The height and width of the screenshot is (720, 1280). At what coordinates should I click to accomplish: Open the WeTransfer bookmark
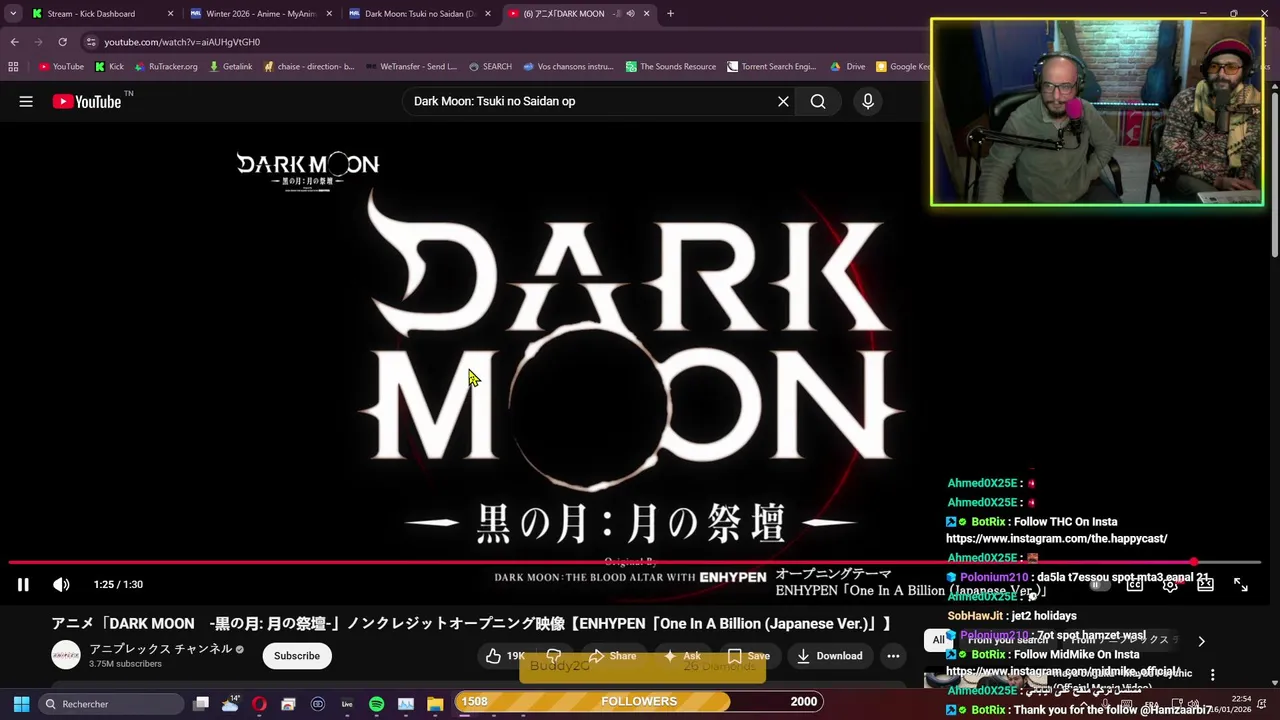pyautogui.click(x=411, y=67)
